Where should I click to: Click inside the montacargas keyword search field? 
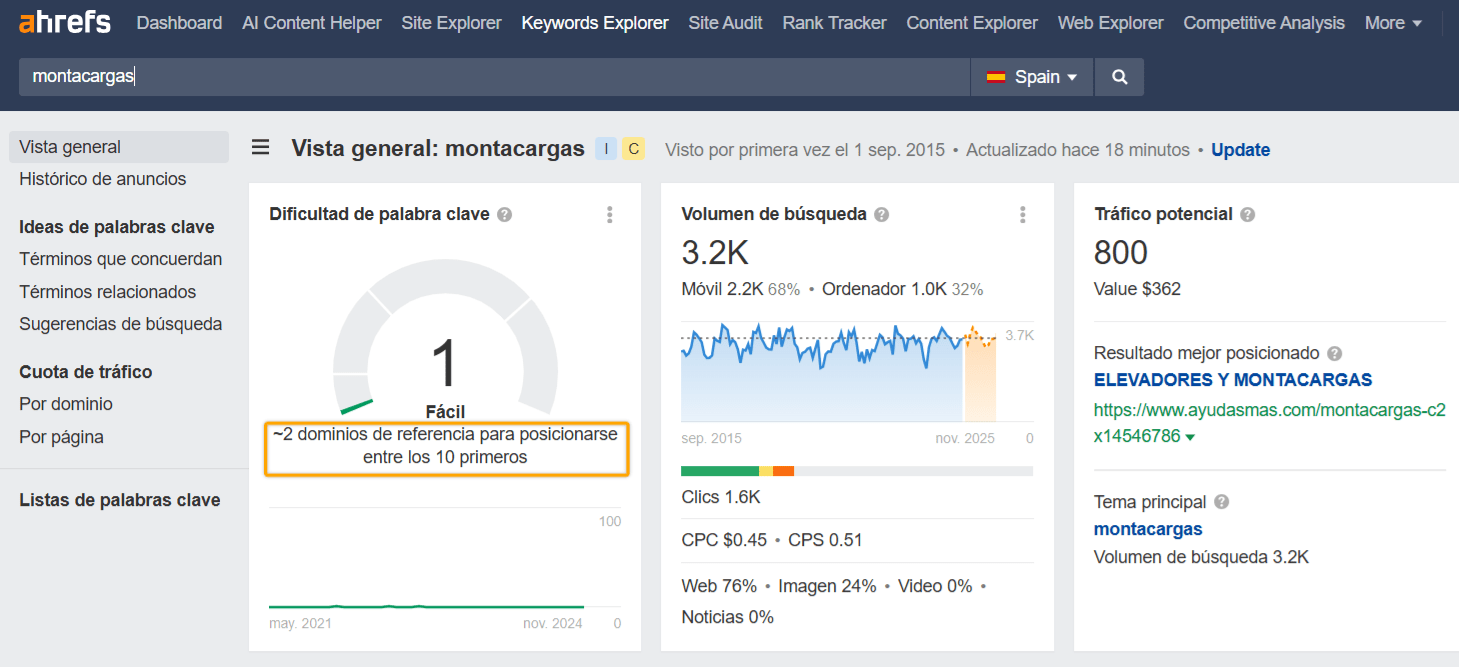400,76
